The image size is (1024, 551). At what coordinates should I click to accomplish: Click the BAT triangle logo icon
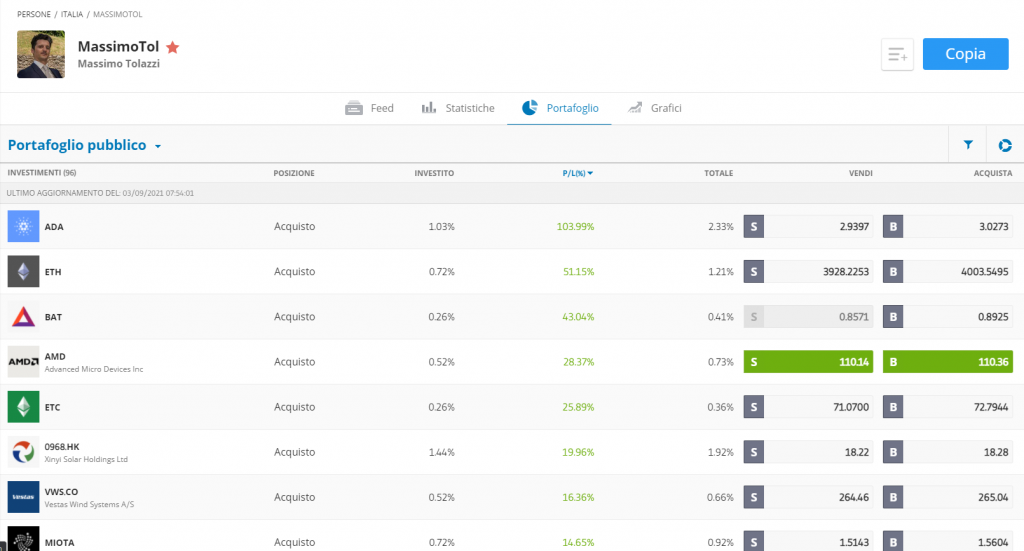click(24, 317)
